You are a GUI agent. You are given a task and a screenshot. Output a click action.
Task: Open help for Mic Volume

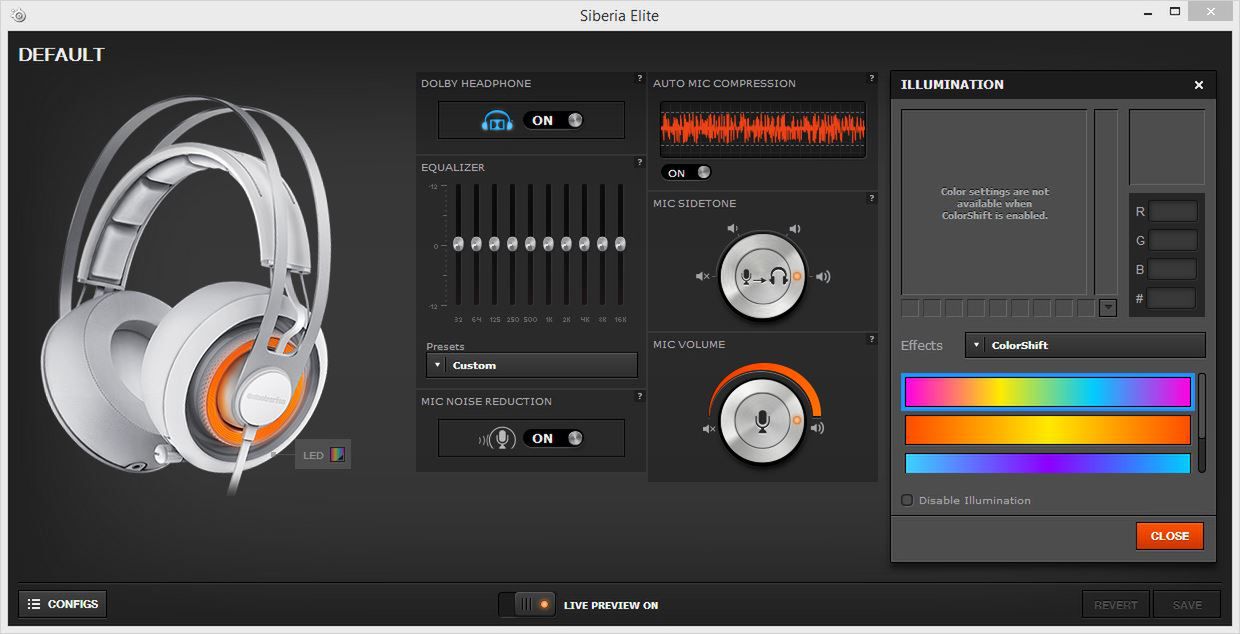coord(873,339)
